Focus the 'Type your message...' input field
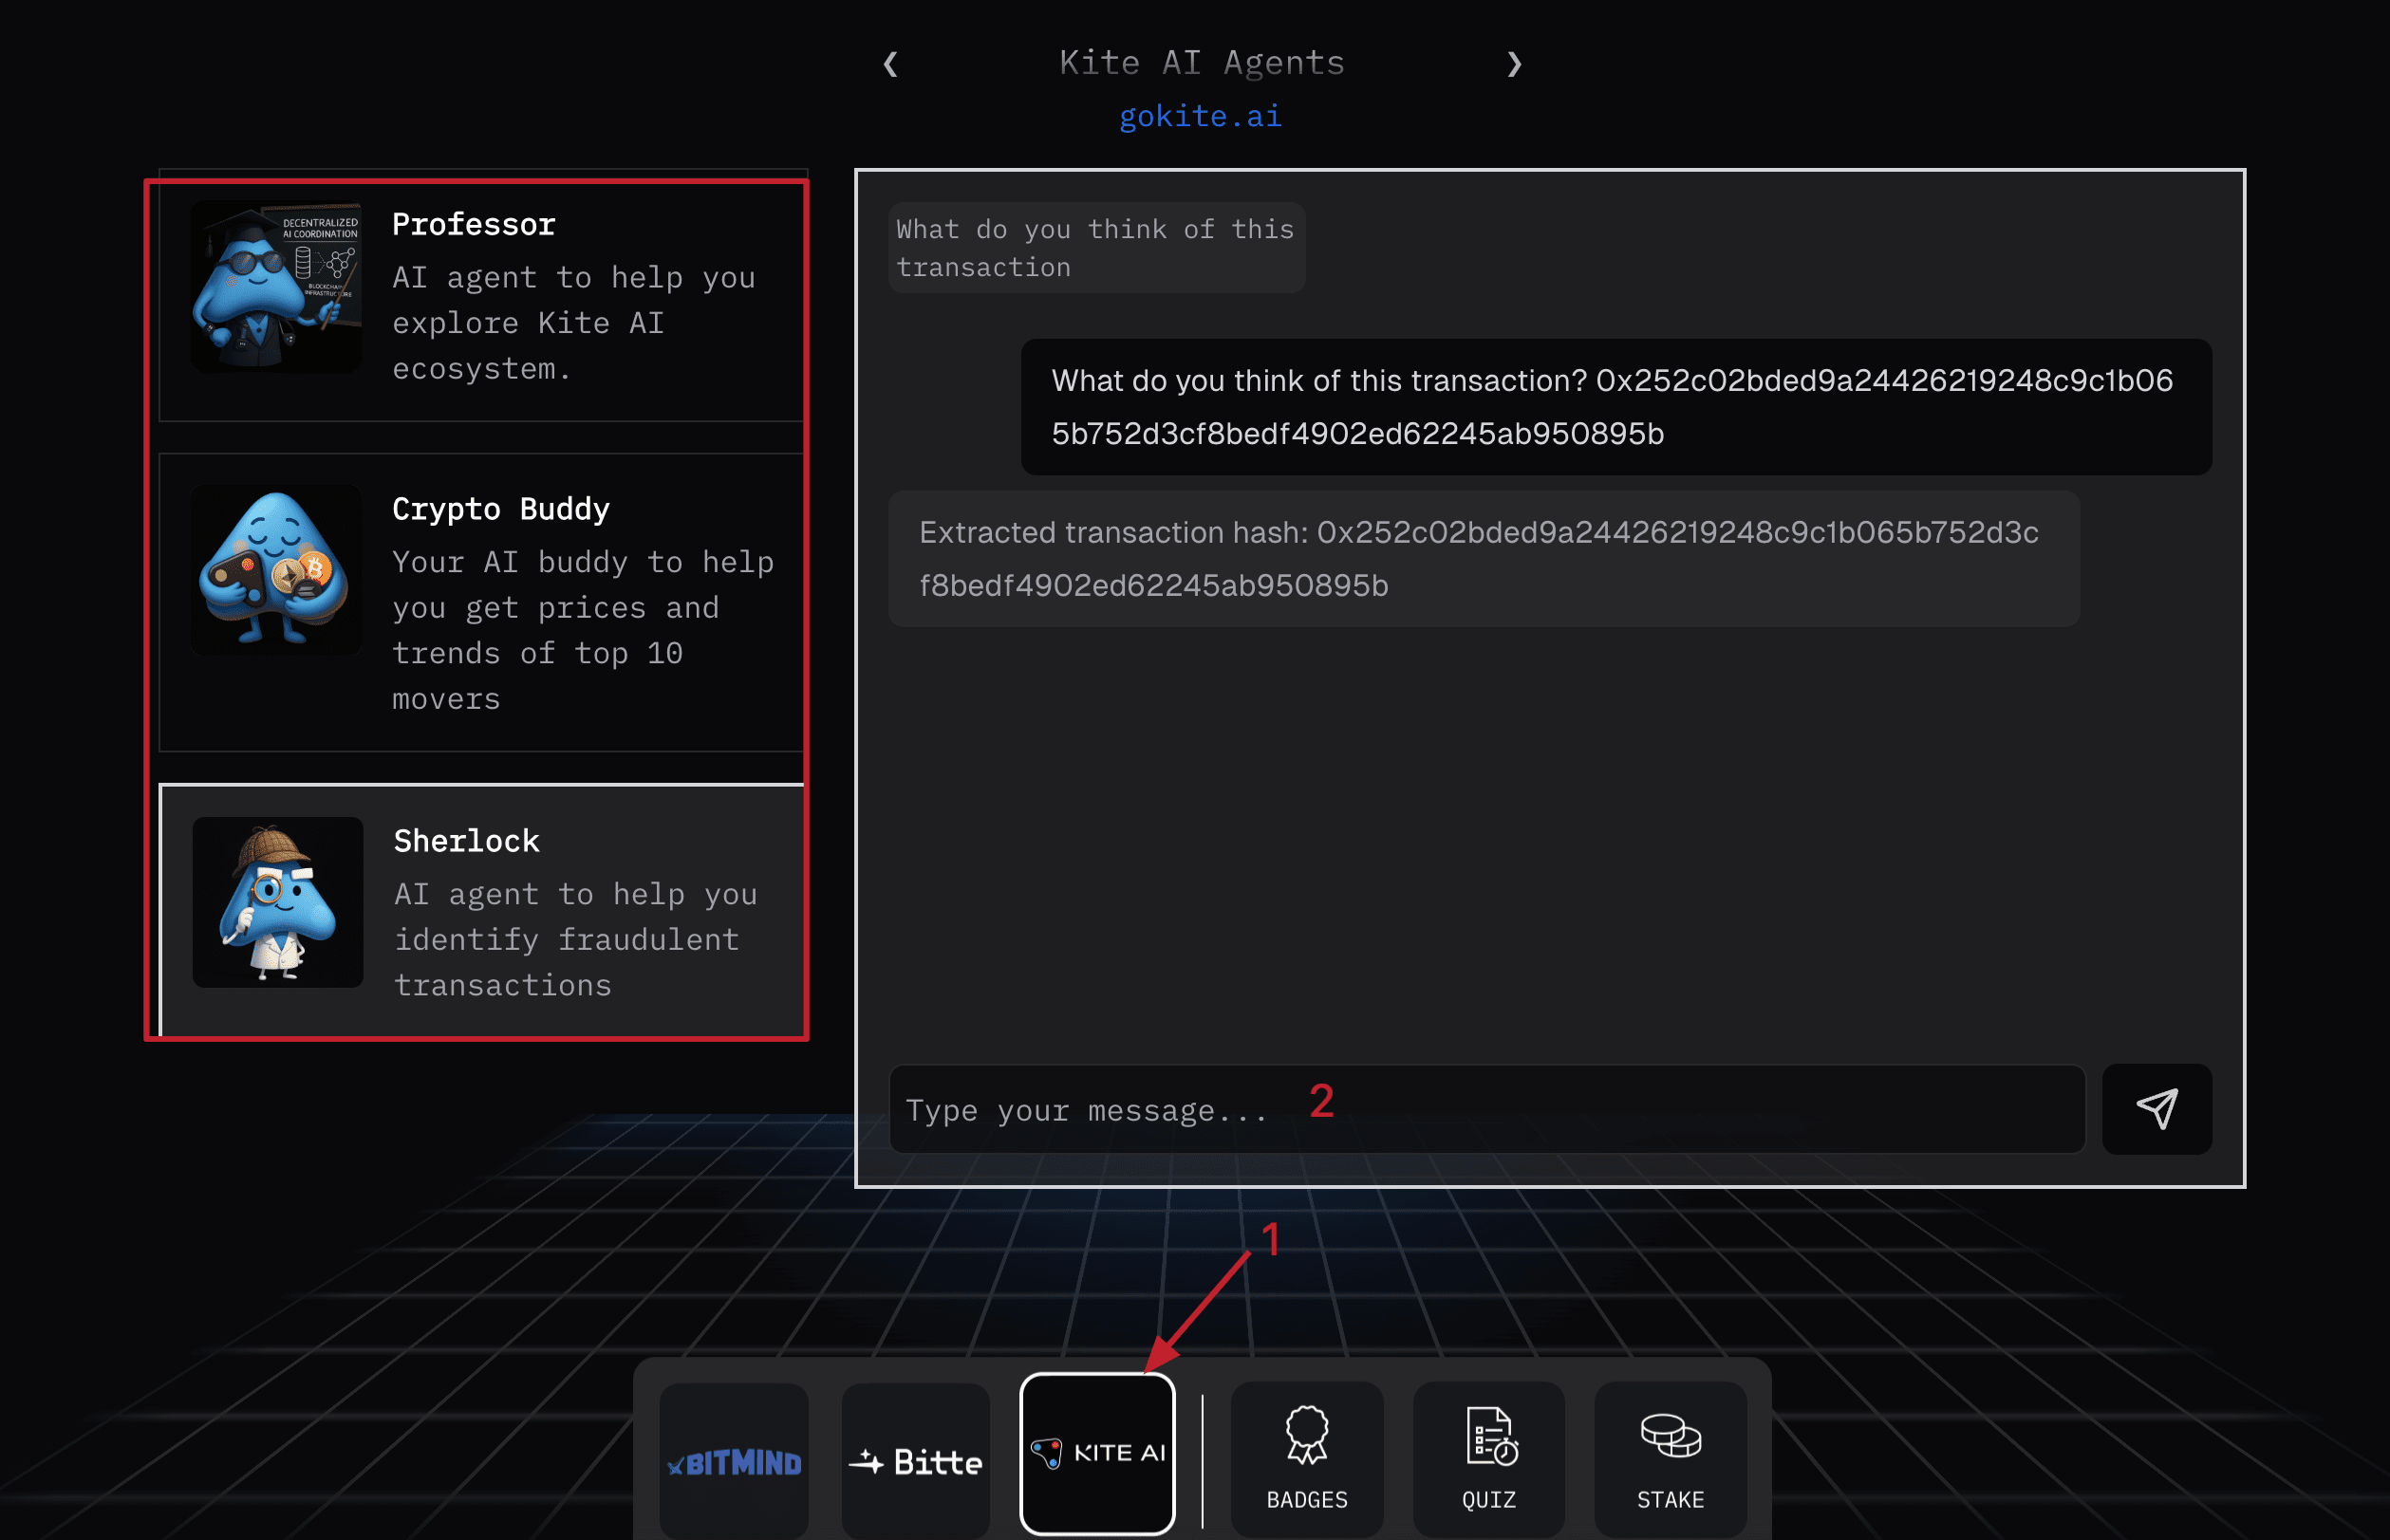The width and height of the screenshot is (2390, 1540). coord(1486,1109)
